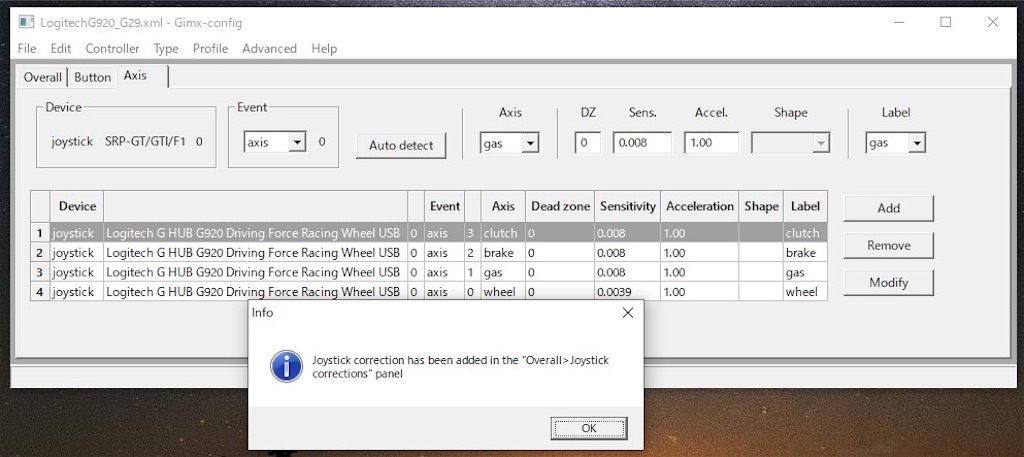
Task: Select row 4 header for wheel
Action: click(40, 292)
